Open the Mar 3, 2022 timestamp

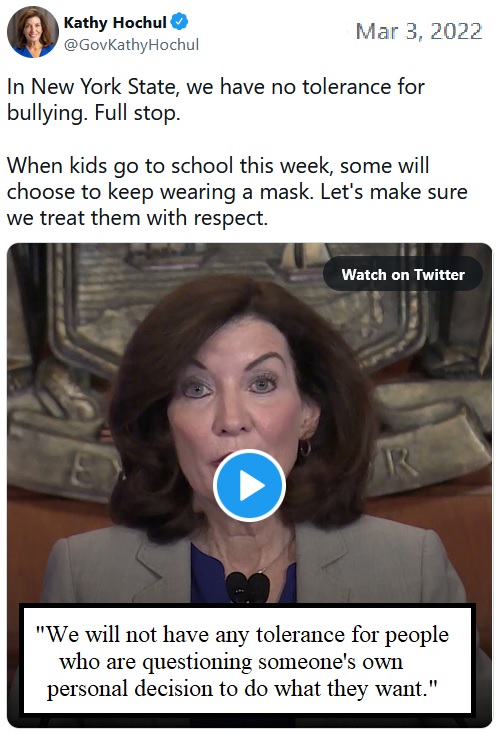pyautogui.click(x=418, y=31)
